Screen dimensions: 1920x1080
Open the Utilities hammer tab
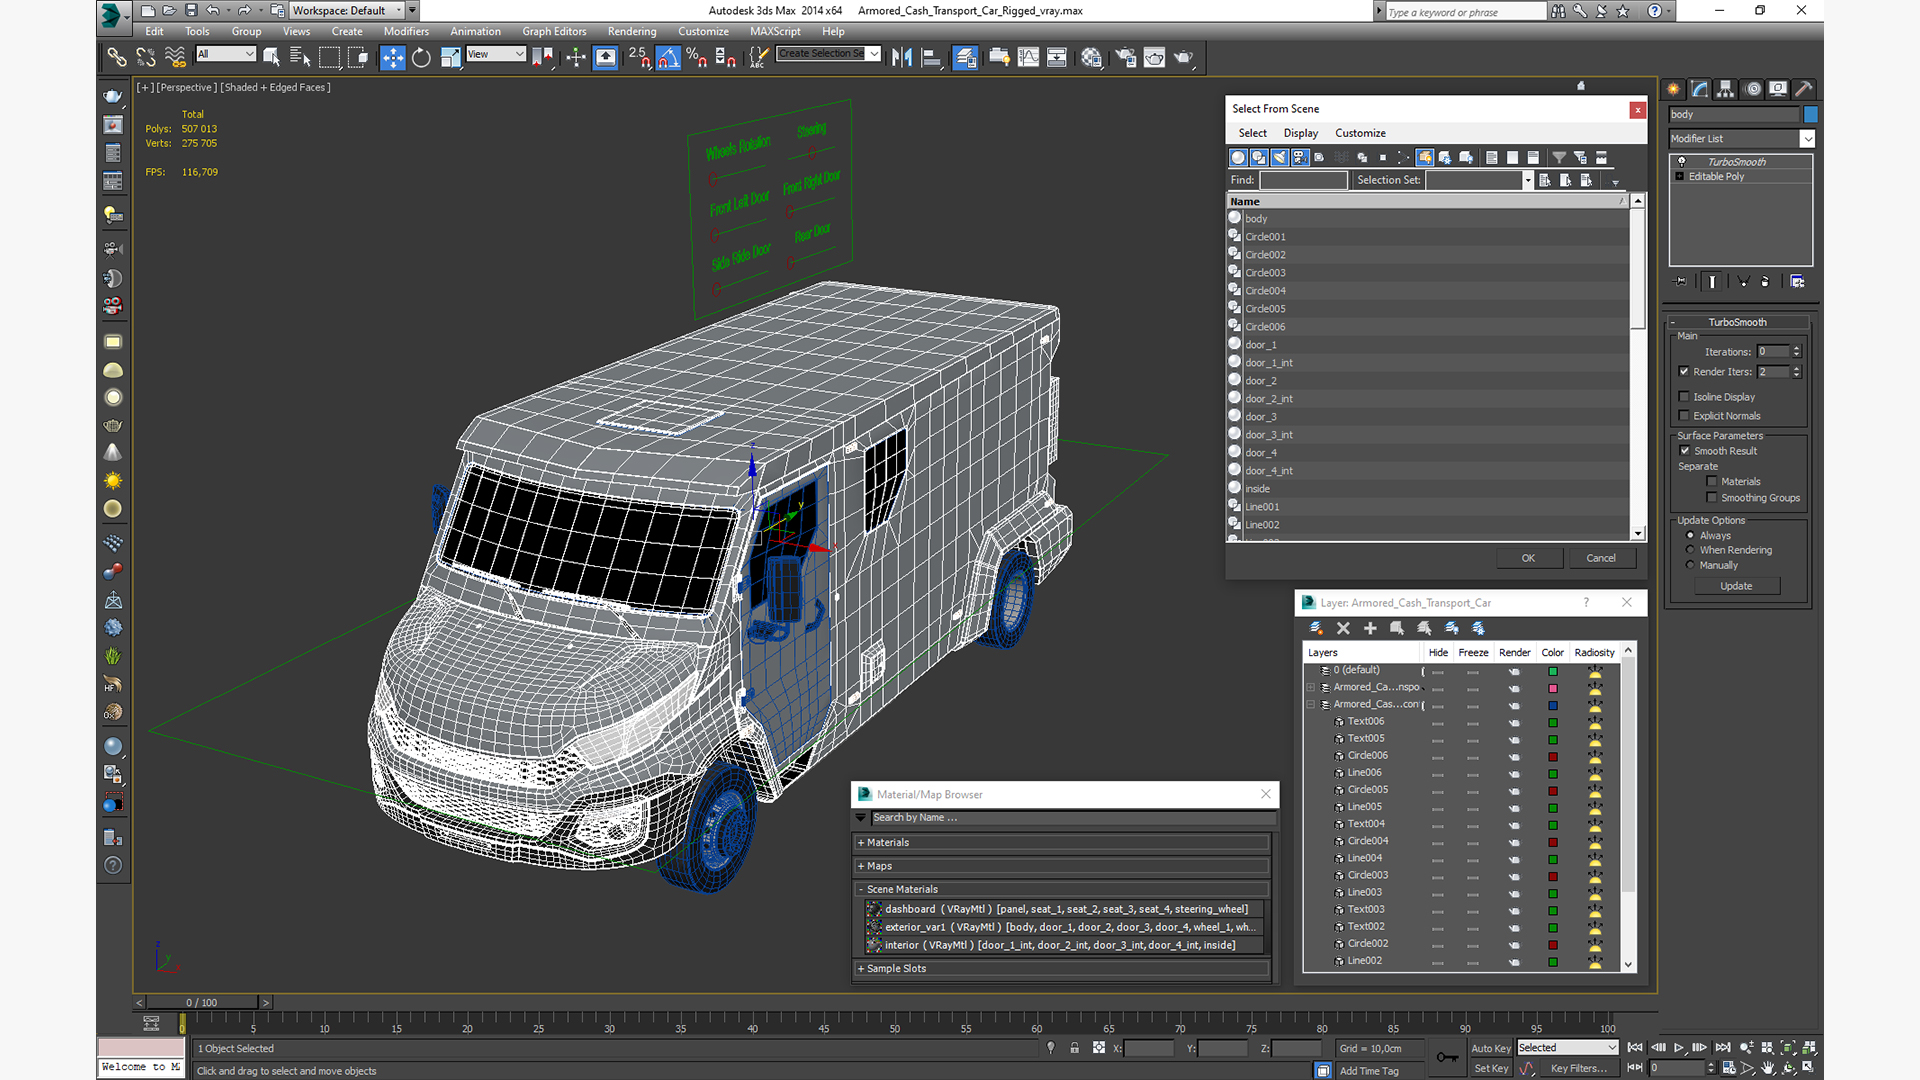click(x=1803, y=89)
